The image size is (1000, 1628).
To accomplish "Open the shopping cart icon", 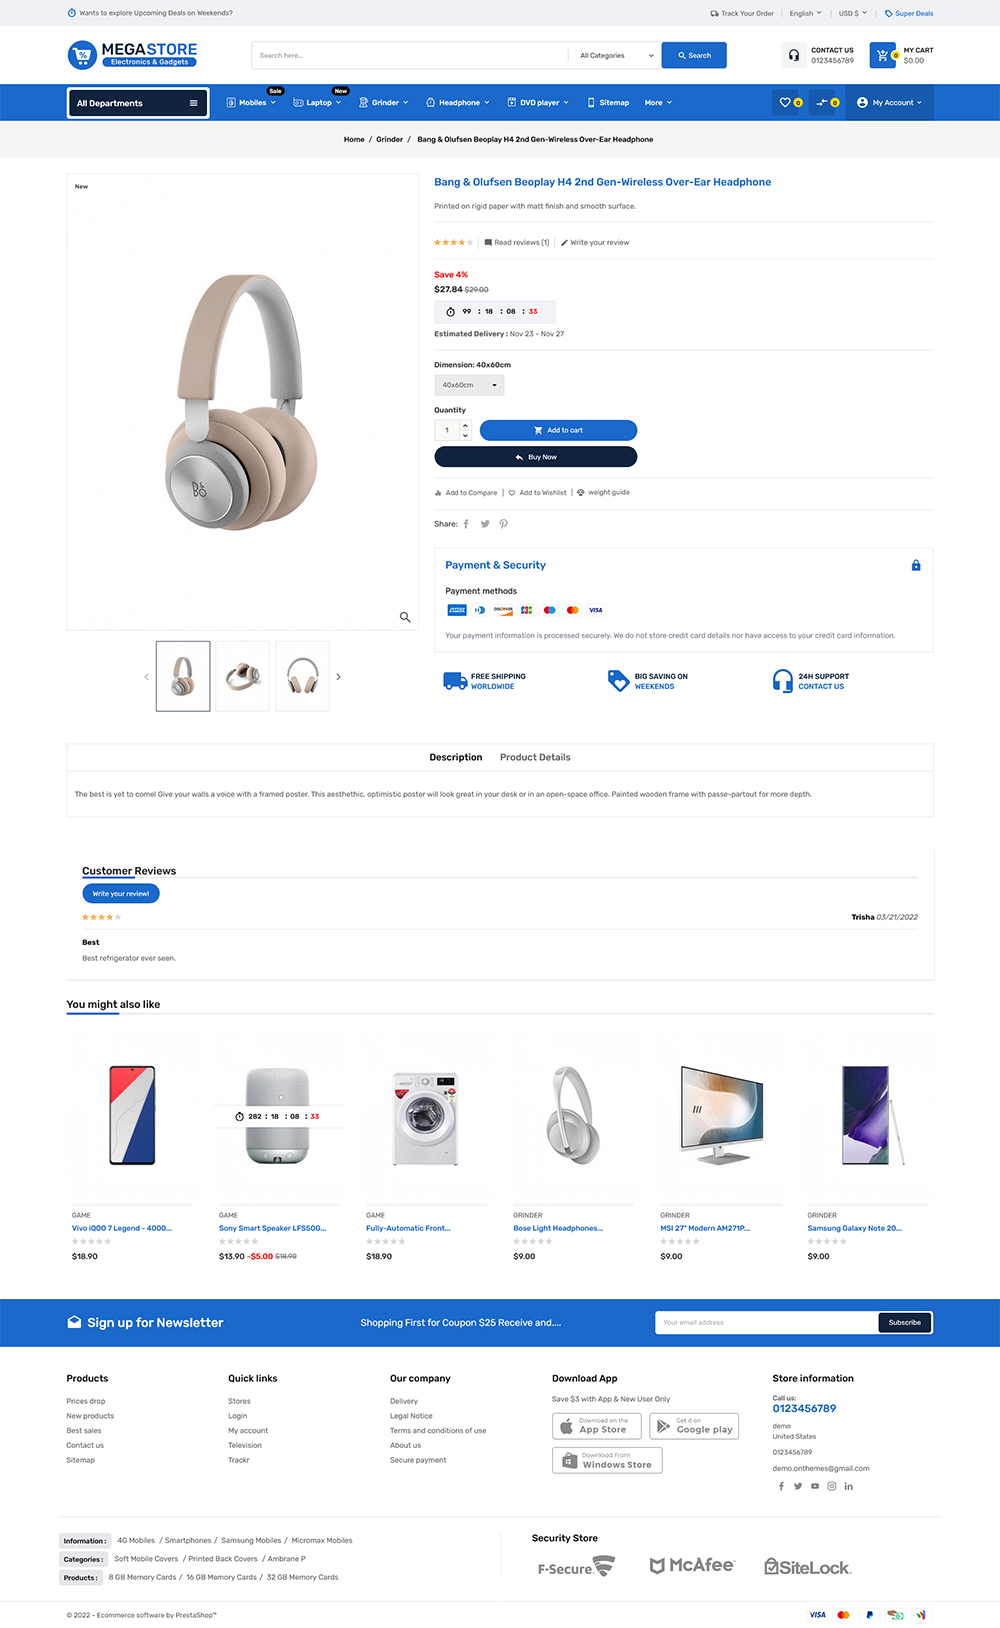I will [882, 55].
